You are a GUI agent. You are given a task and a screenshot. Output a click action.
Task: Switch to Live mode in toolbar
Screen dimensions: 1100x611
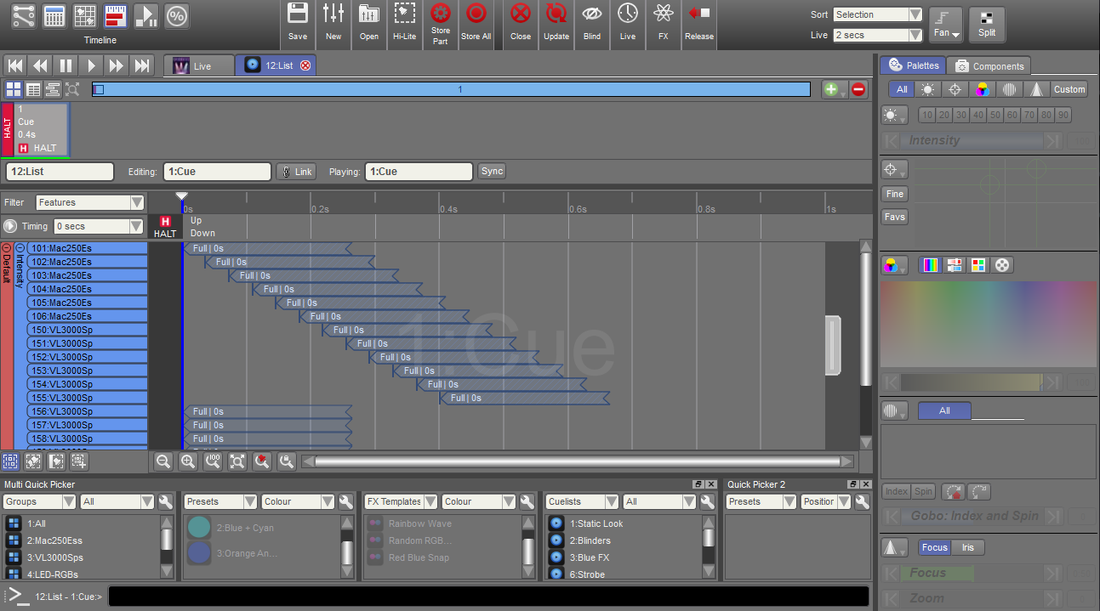tap(628, 22)
